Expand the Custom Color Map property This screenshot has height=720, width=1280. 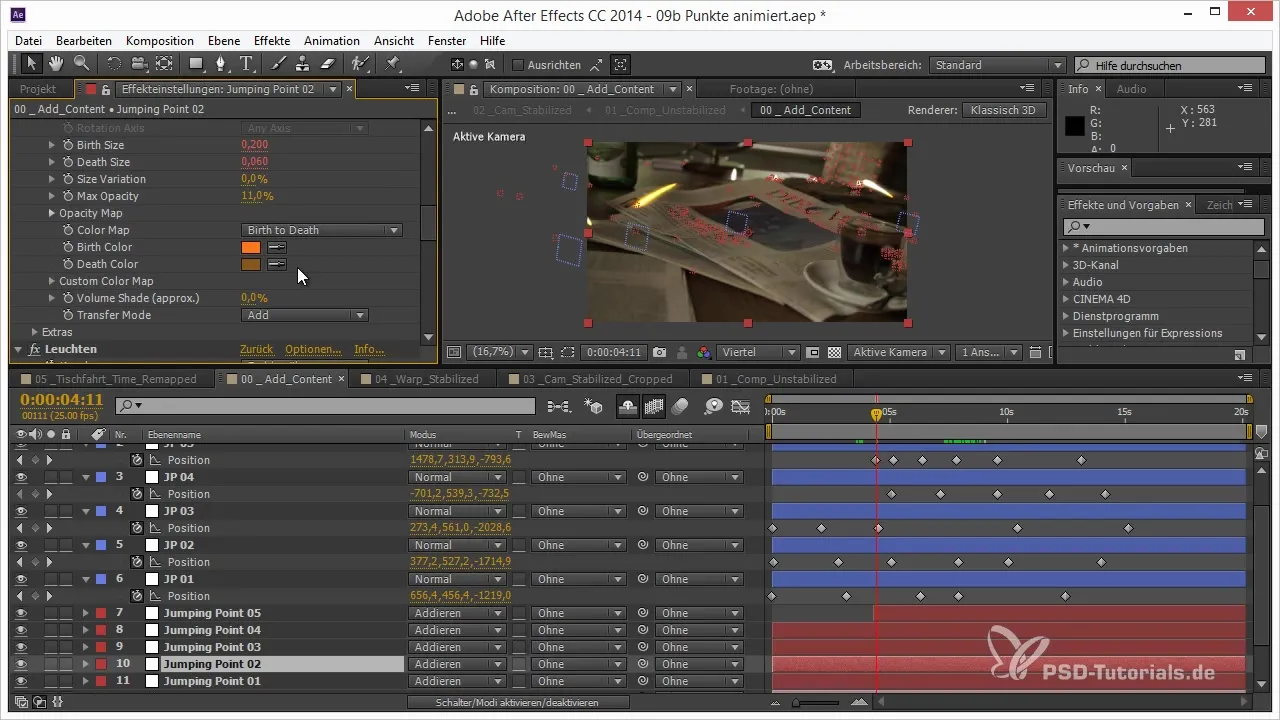coord(51,281)
